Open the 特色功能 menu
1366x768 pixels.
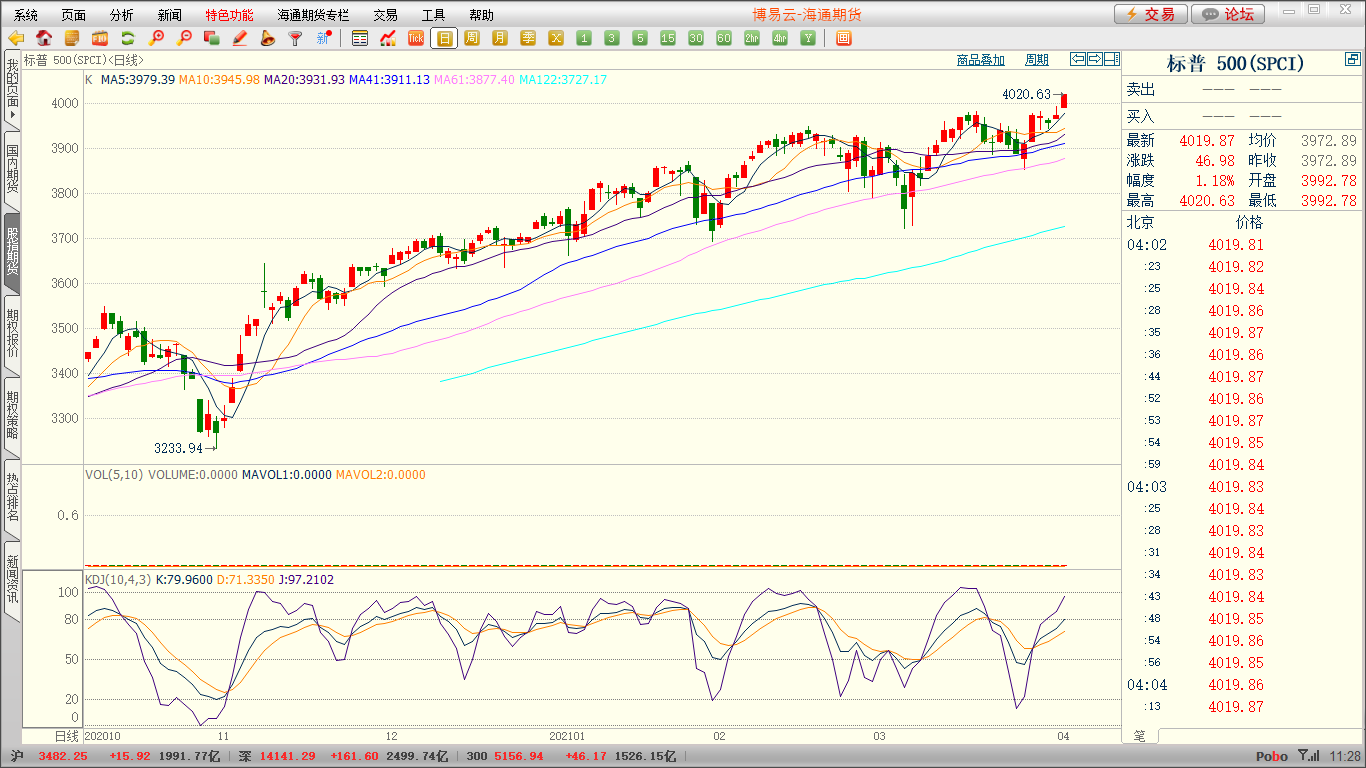coord(230,15)
